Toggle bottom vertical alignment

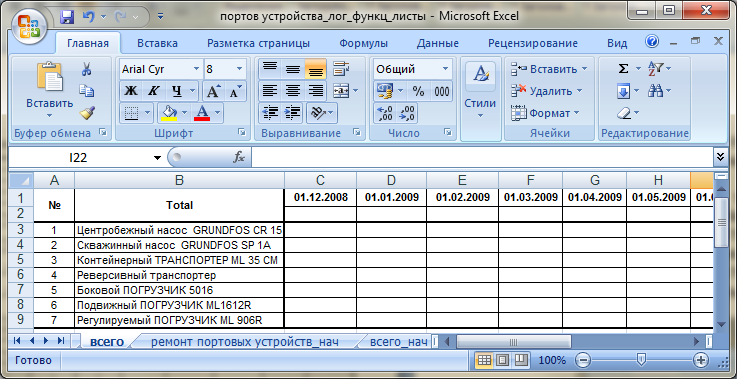coord(316,69)
